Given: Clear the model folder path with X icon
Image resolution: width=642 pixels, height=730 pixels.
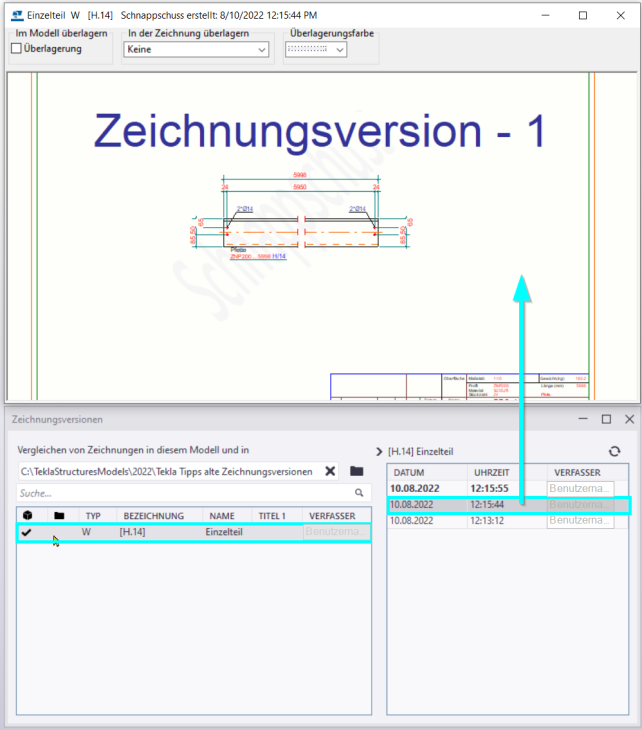Looking at the screenshot, I should point(330,471).
